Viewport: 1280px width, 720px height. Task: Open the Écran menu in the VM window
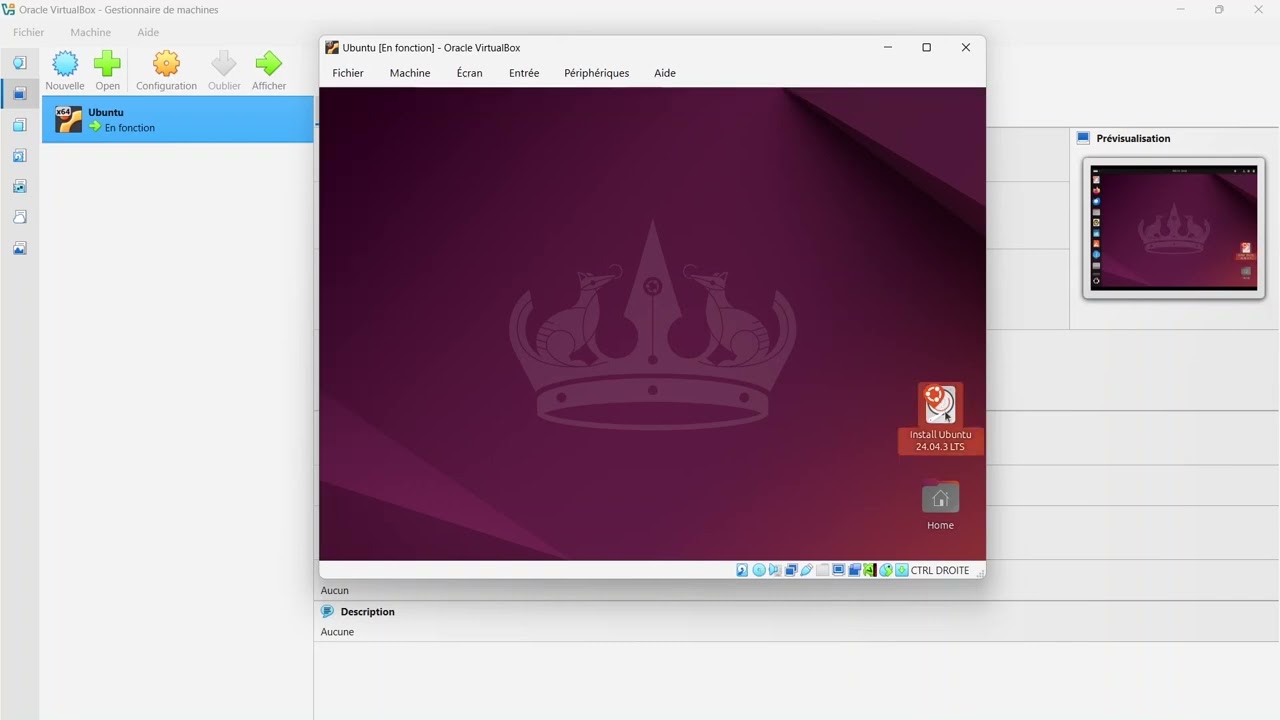pos(469,73)
